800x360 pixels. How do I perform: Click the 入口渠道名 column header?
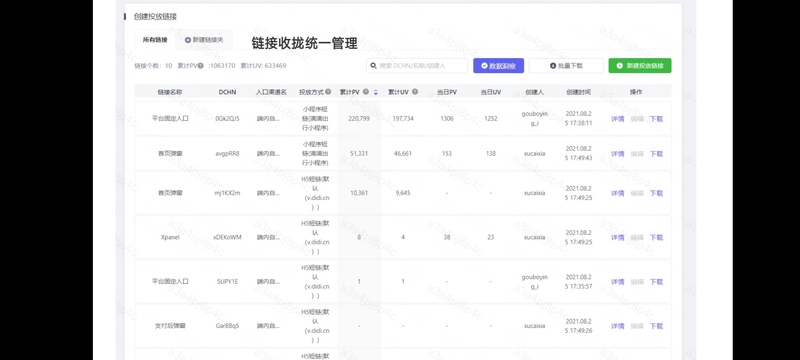(271, 92)
